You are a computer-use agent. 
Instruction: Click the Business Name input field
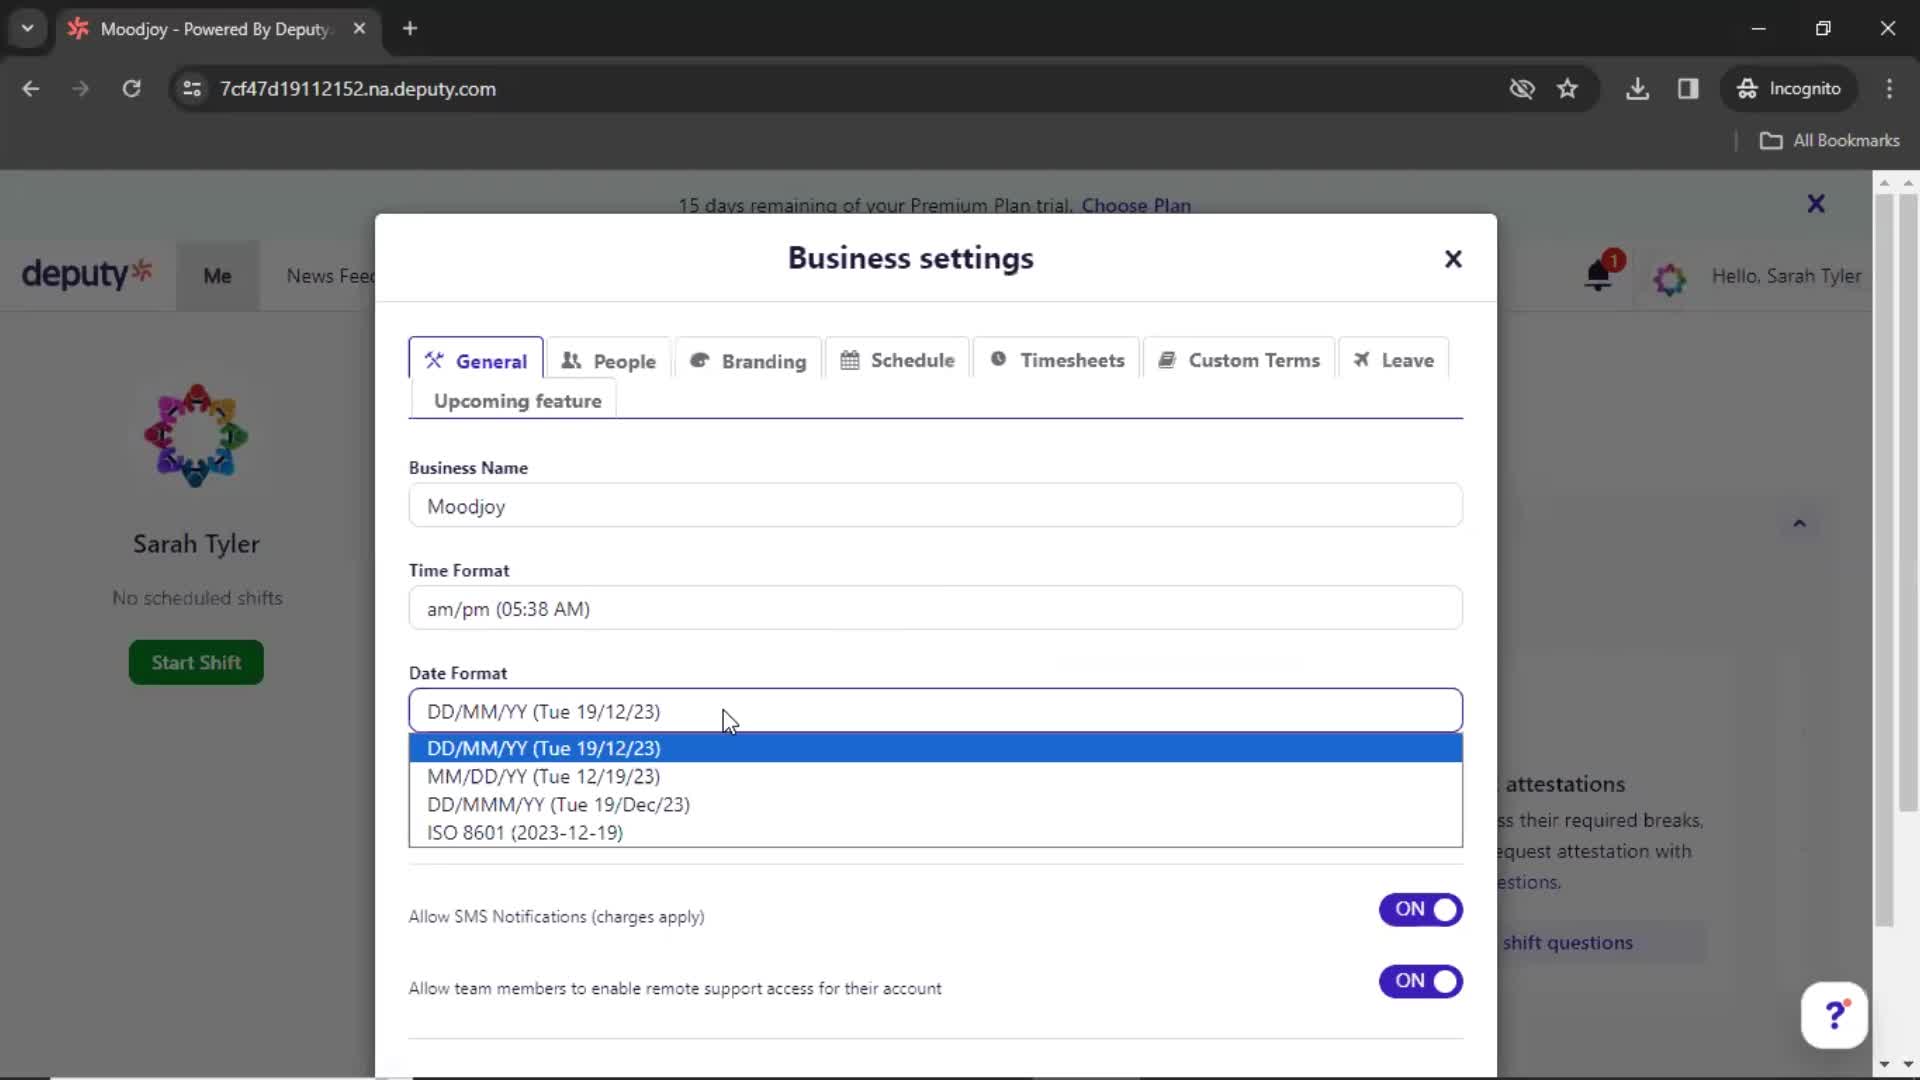[x=938, y=505]
